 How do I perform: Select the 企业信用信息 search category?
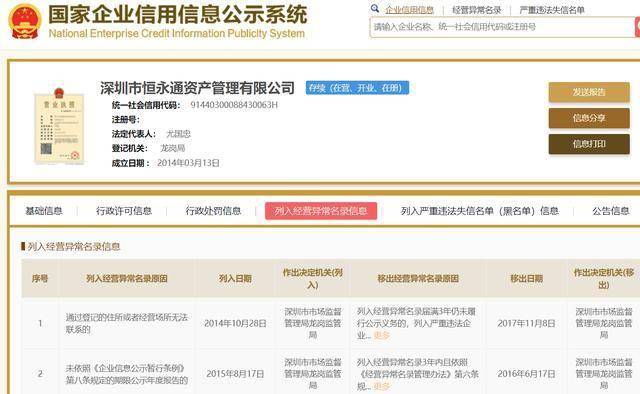pos(409,10)
